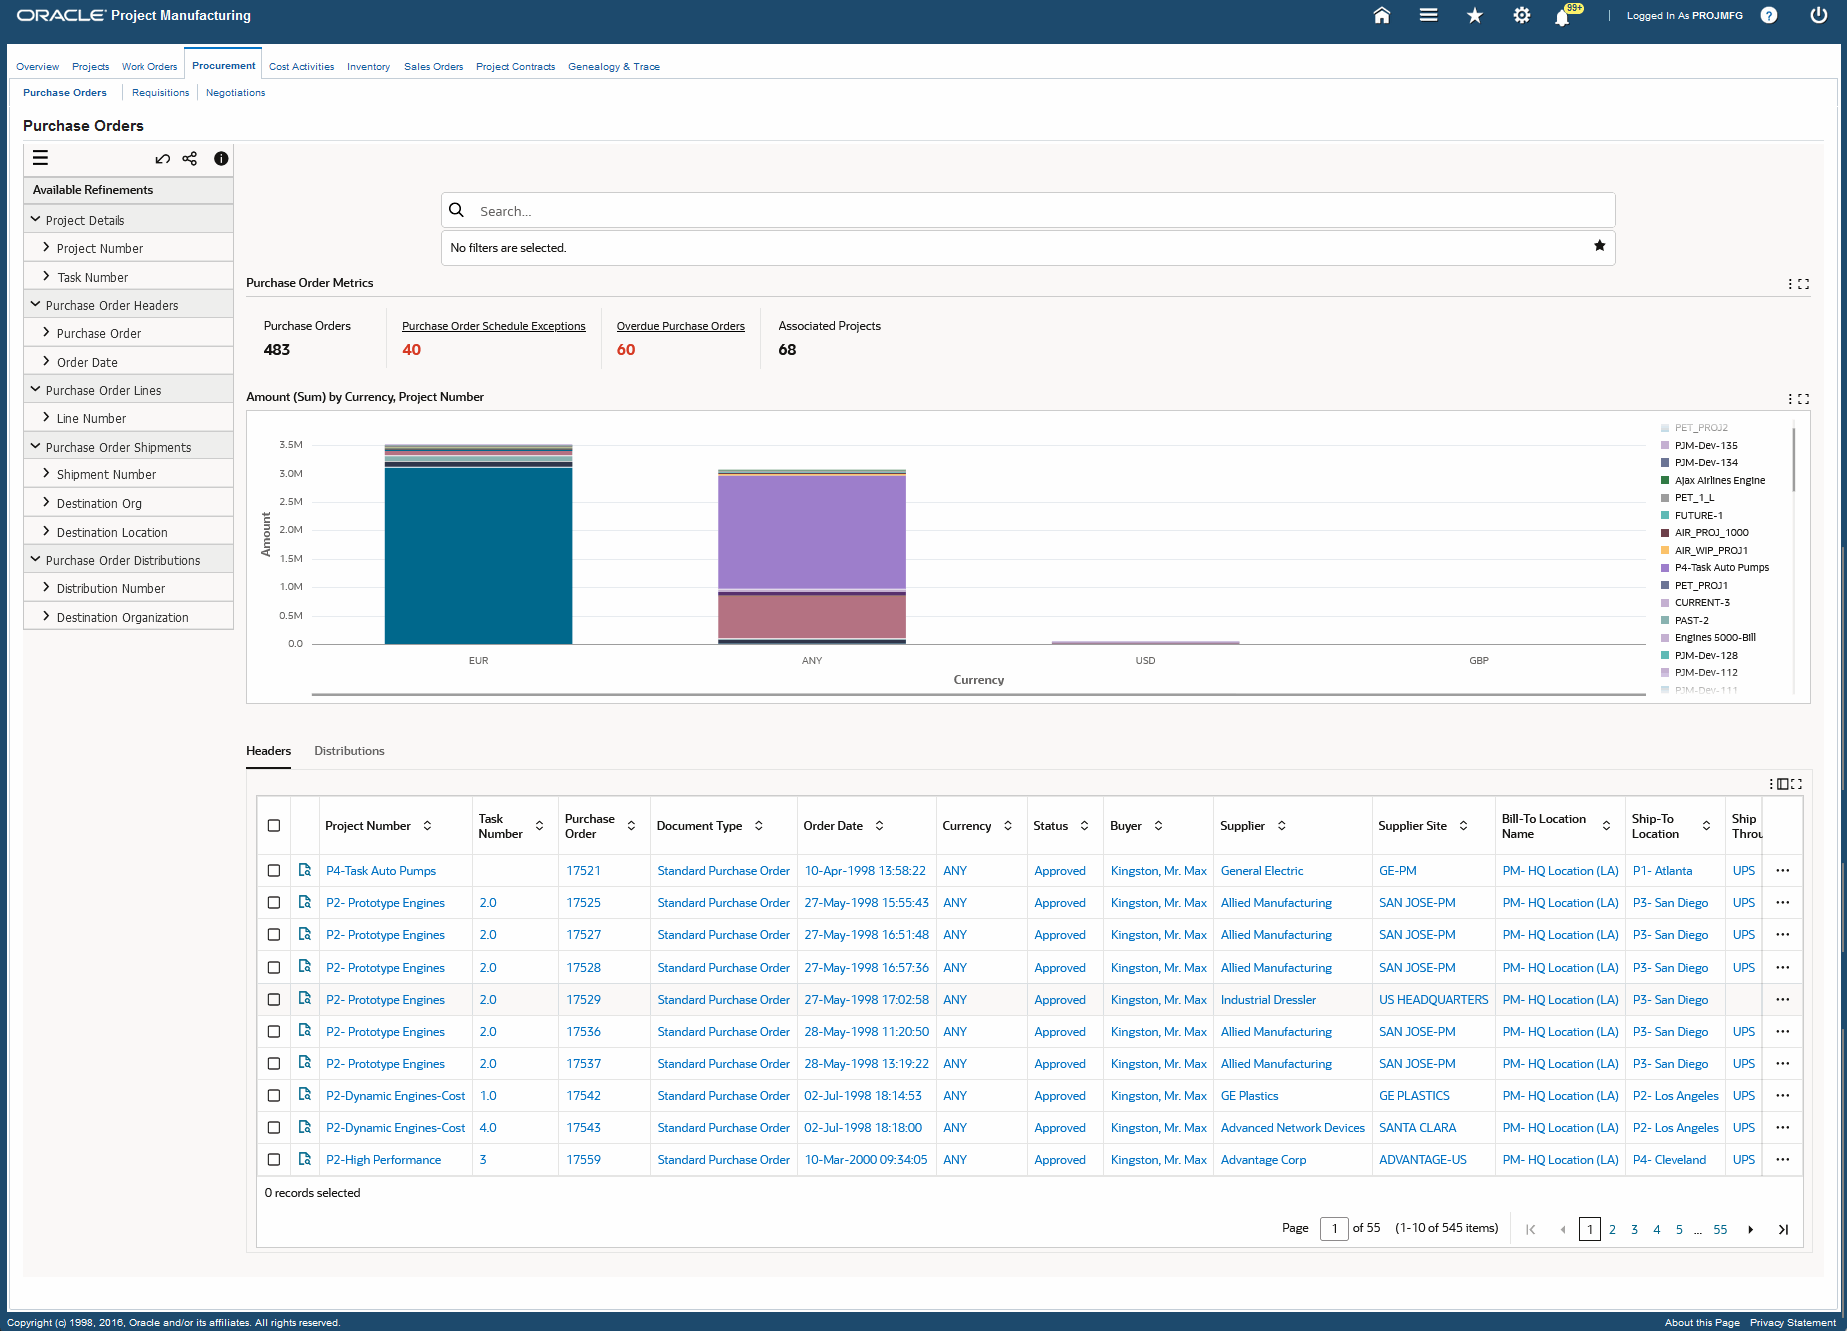Open row actions menu for order 17543
Image resolution: width=1847 pixels, height=1331 pixels.
click(x=1782, y=1127)
